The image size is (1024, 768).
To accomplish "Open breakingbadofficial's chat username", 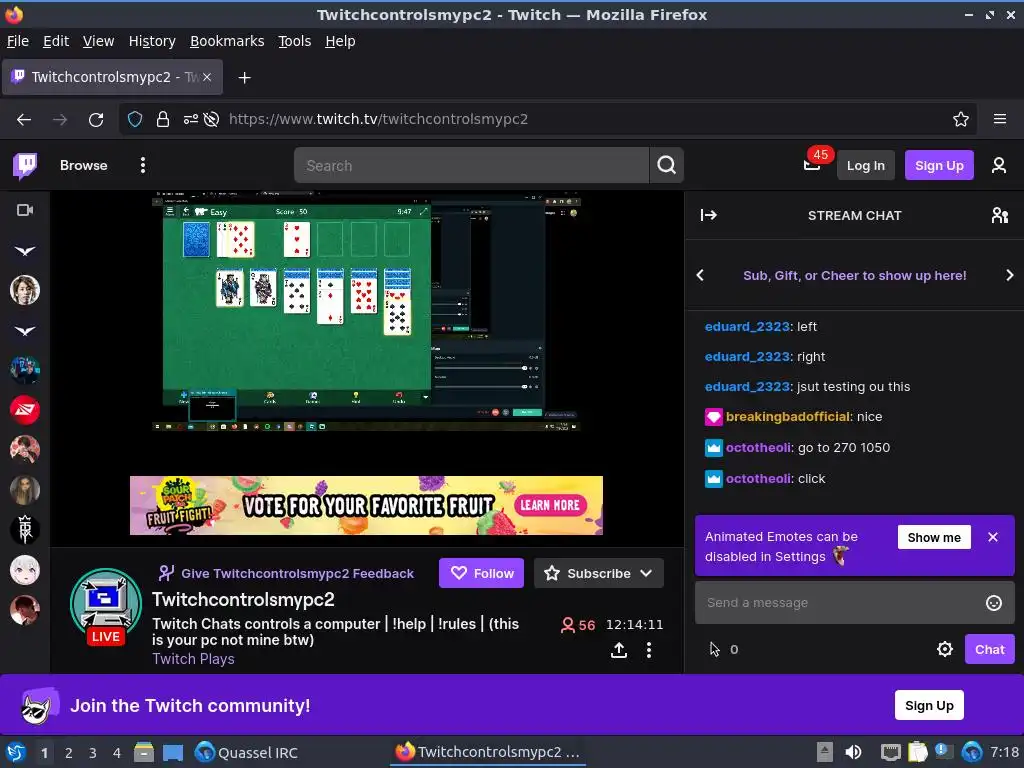I will pyautogui.click(x=788, y=417).
